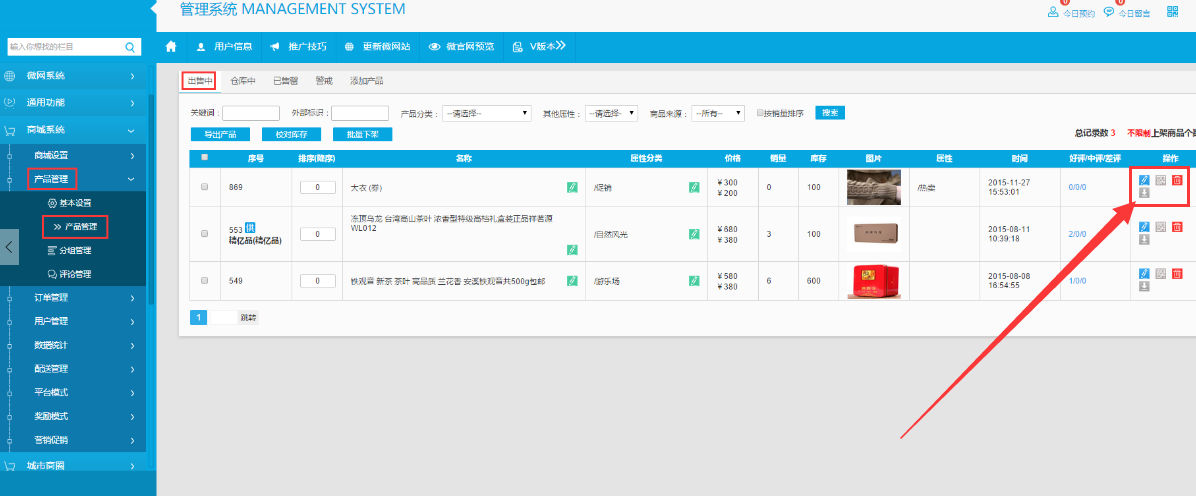Open the 产品分类 dropdown
This screenshot has height=496, width=1196.
[486, 113]
